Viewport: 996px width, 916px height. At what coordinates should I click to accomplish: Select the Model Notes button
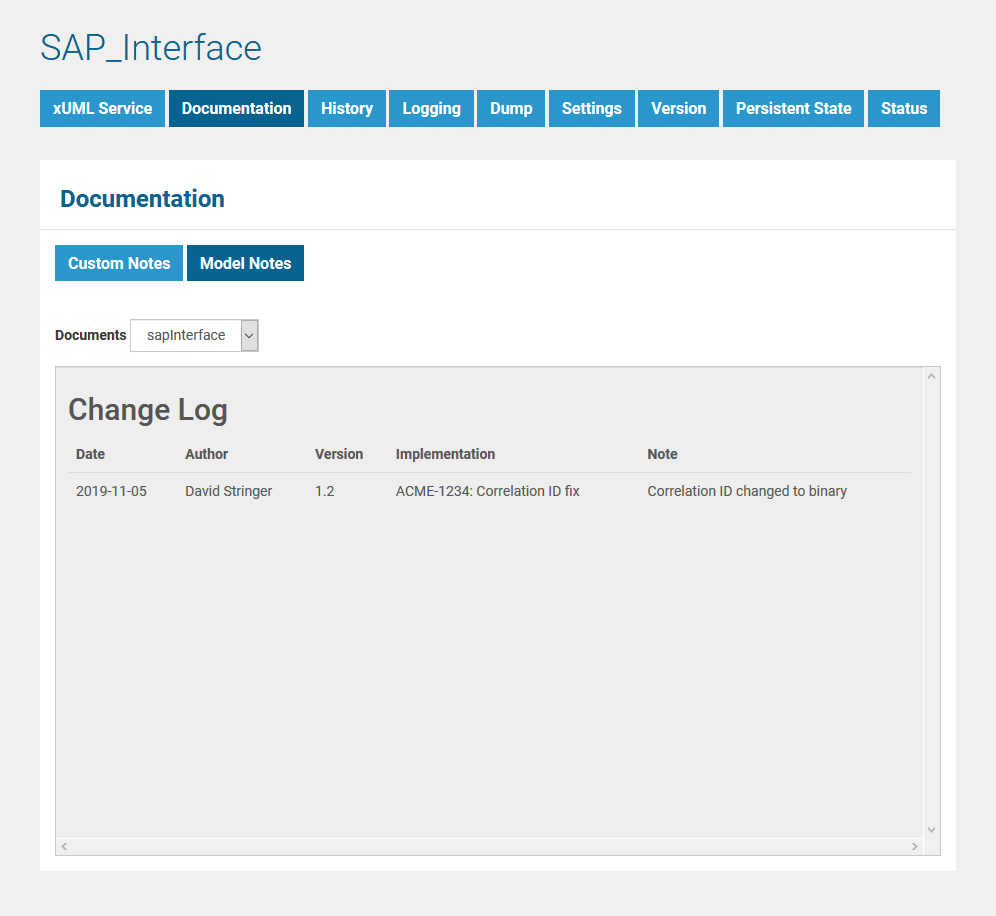pos(245,263)
